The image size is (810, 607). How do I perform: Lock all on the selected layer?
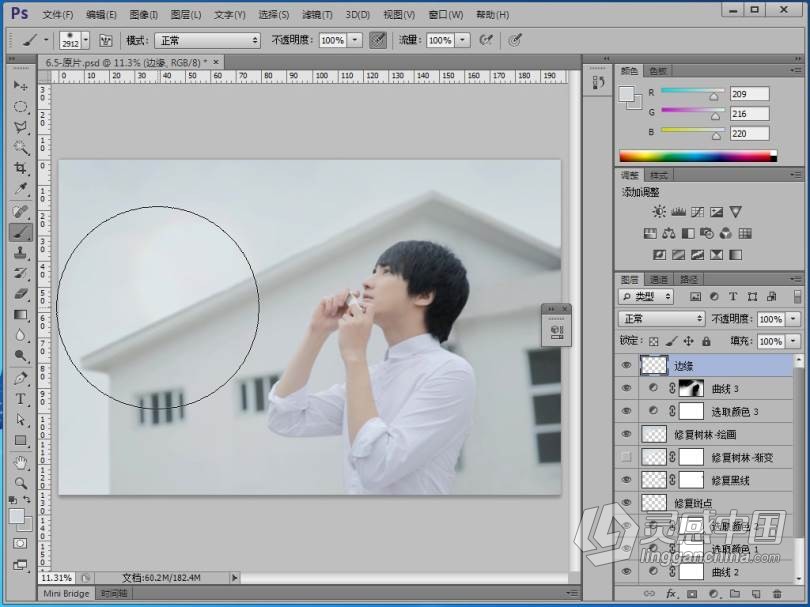click(706, 341)
